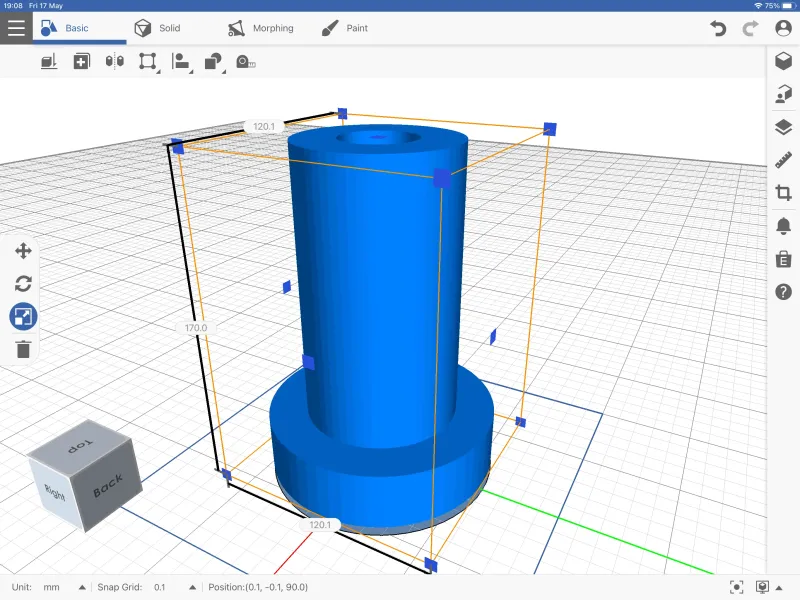
Task: Click the Position coordinates readout
Action: (x=258, y=587)
